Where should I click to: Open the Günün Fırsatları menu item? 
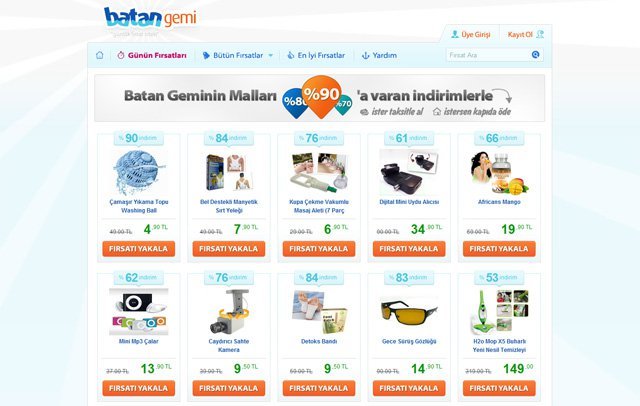157,55
